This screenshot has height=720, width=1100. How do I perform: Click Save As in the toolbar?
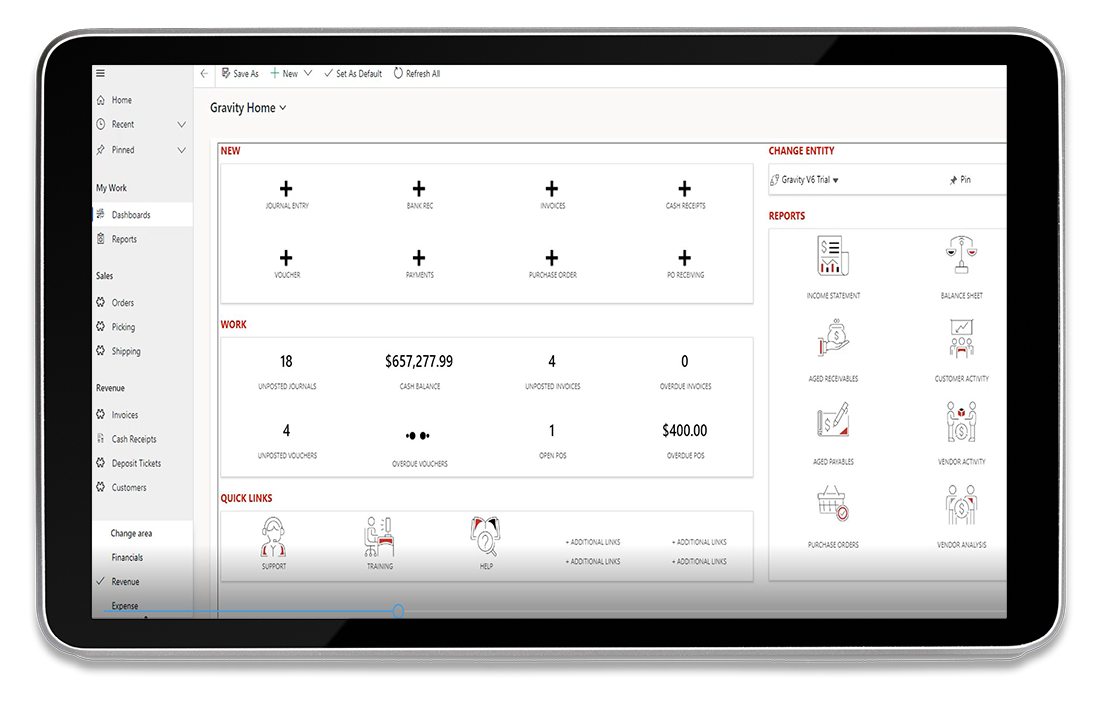click(x=240, y=73)
